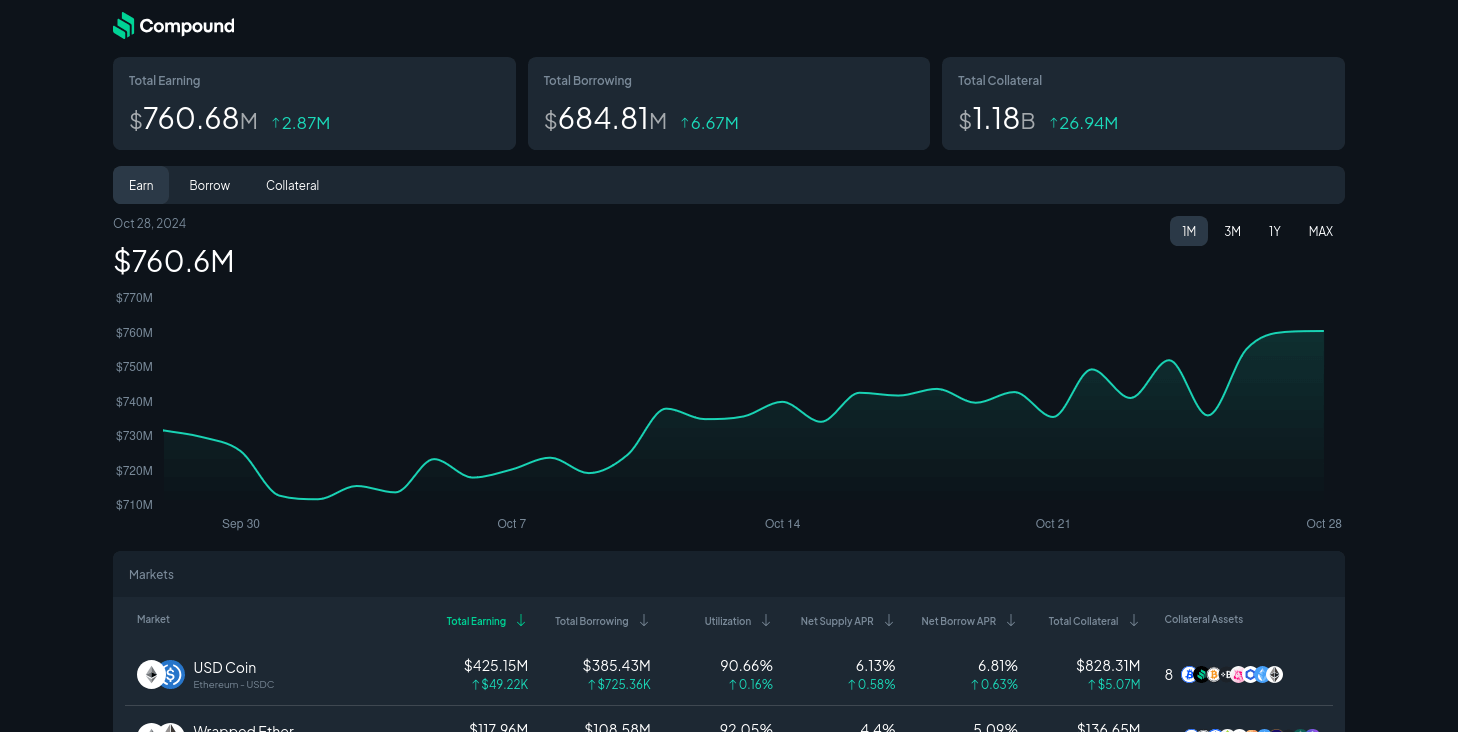The height and width of the screenshot is (732, 1458).
Task: Click the $385.43M Total Borrowing value
Action: [x=617, y=666]
